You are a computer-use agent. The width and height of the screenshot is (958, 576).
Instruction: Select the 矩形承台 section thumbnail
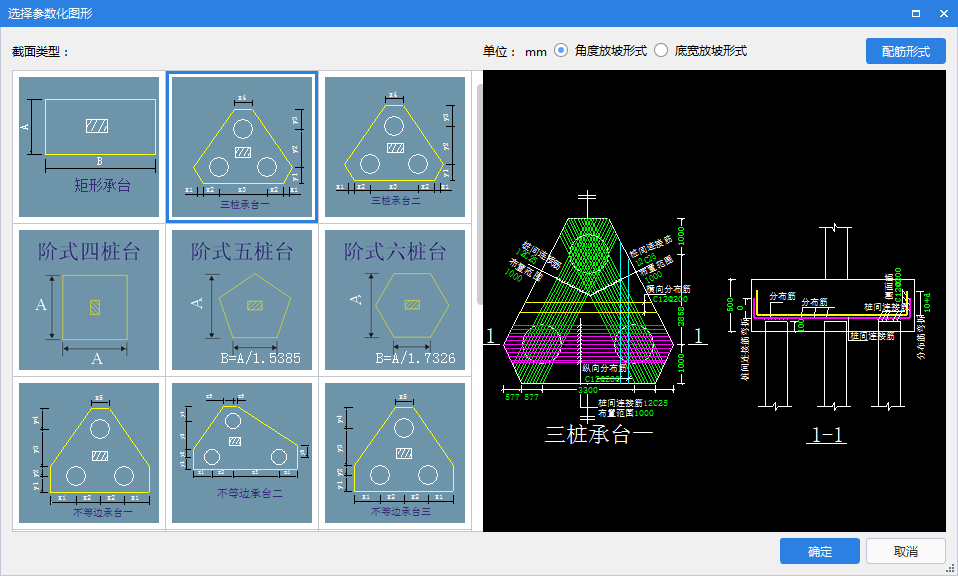tap(89, 147)
